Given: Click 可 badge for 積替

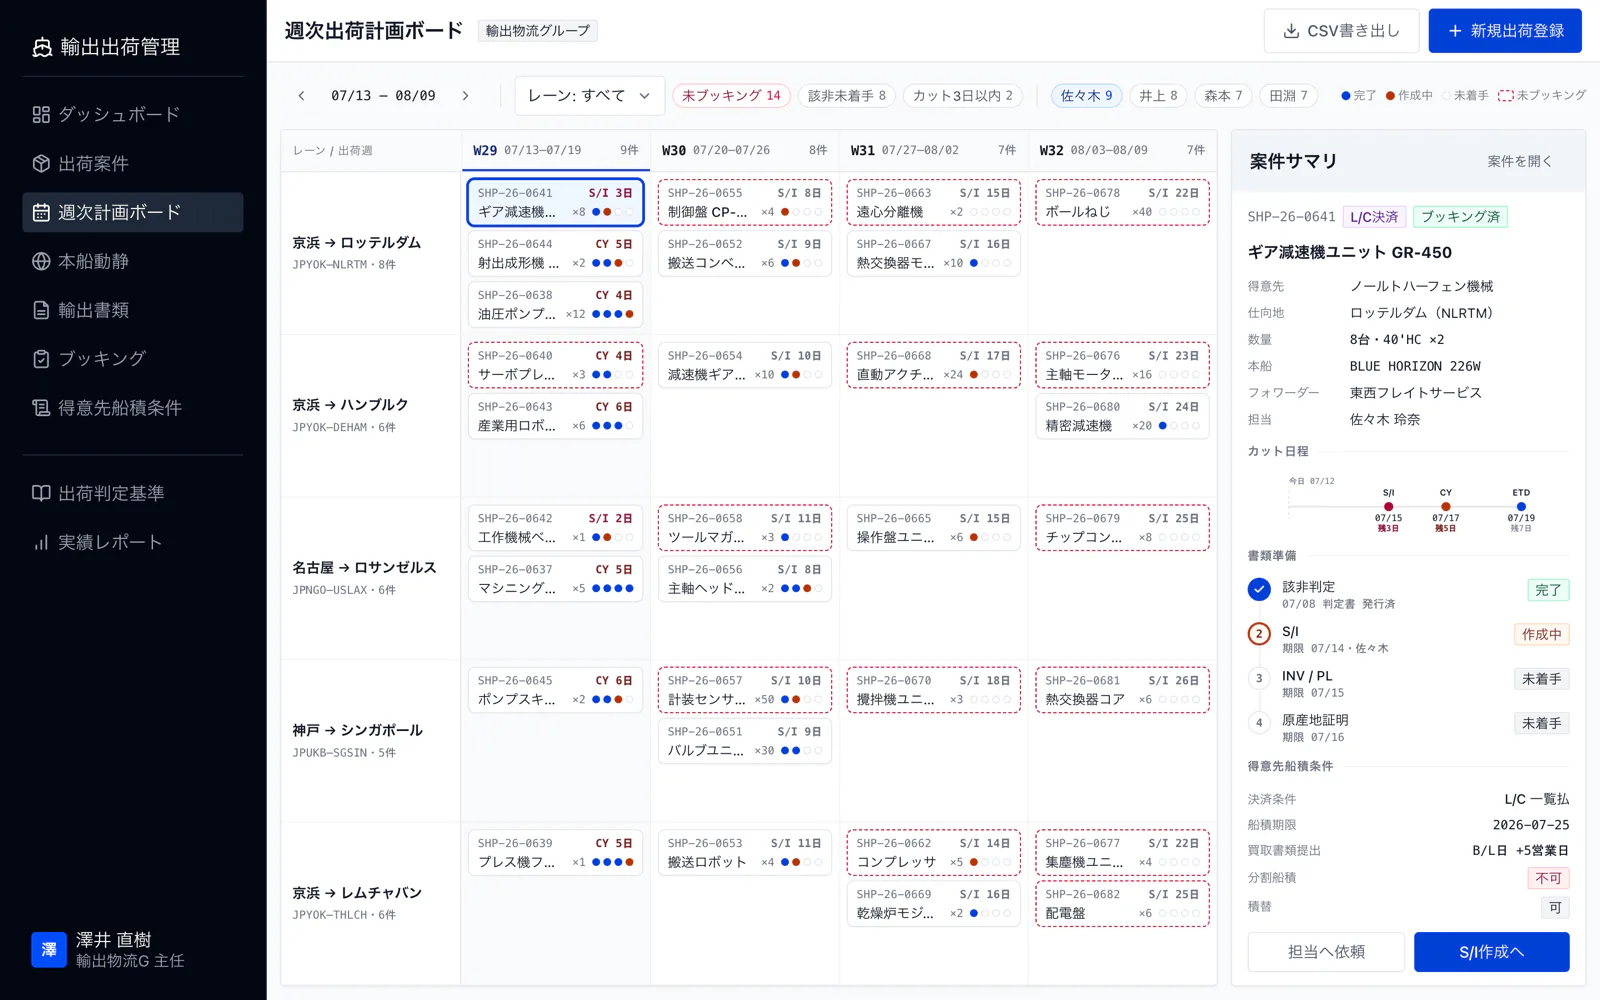Looking at the screenshot, I should [1555, 907].
